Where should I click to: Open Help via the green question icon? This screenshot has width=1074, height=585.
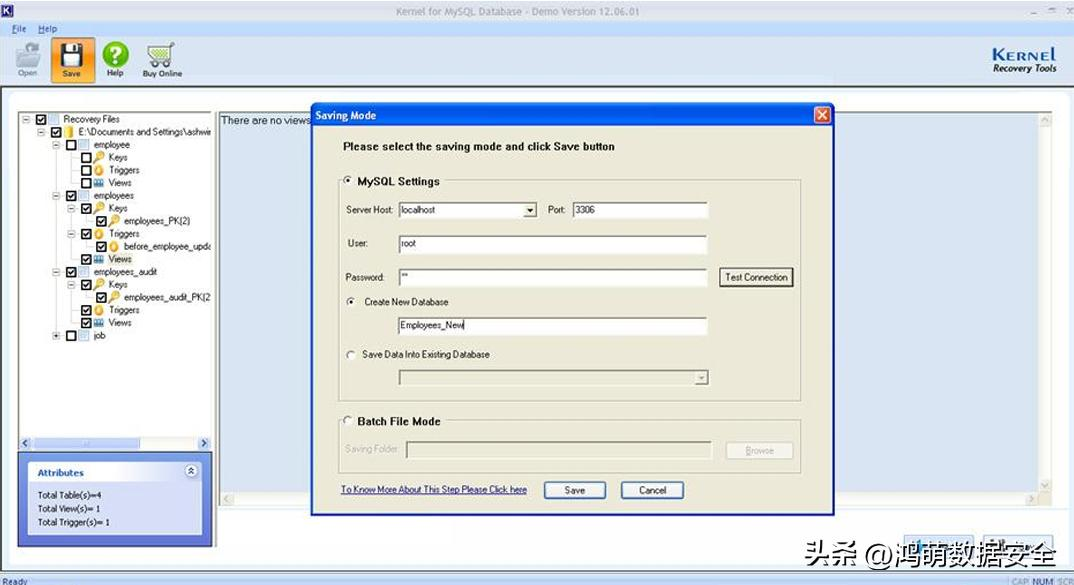pos(115,55)
